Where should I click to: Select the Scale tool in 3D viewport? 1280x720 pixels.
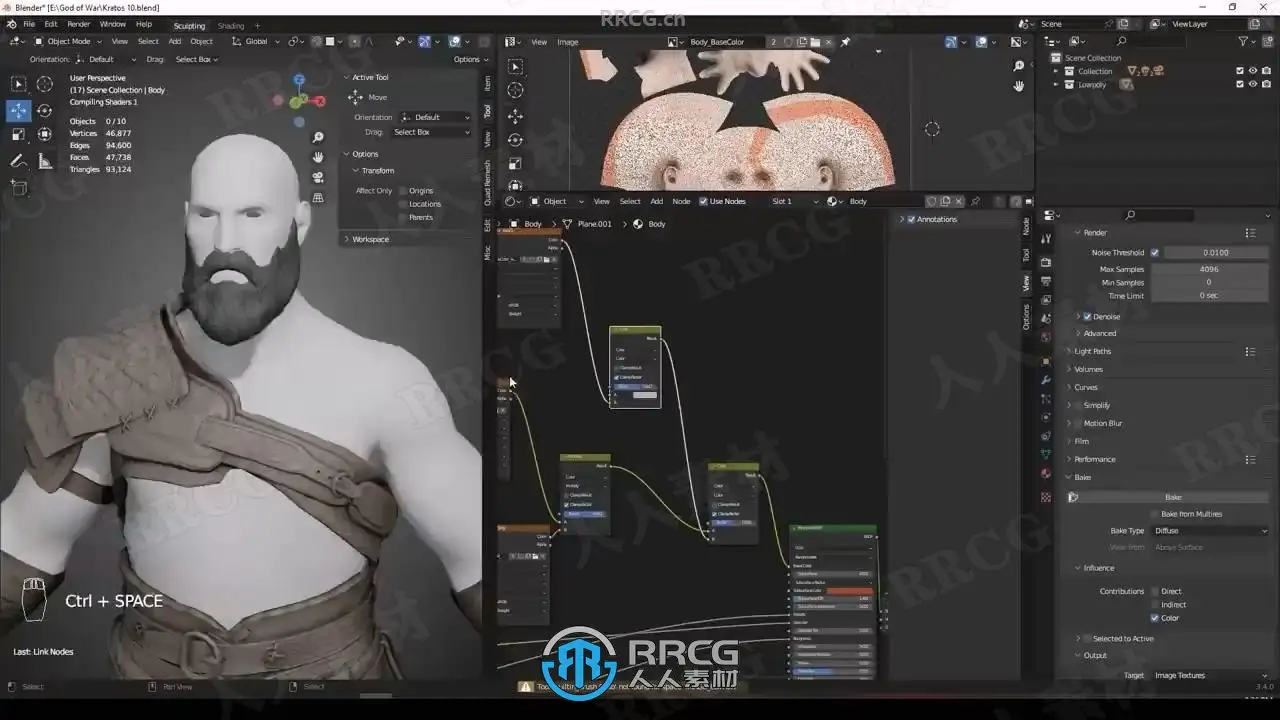coord(19,134)
